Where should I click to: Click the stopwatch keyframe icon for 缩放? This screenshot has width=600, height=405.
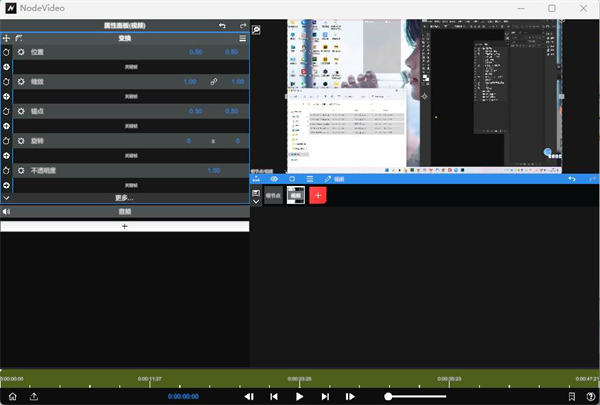[6, 81]
